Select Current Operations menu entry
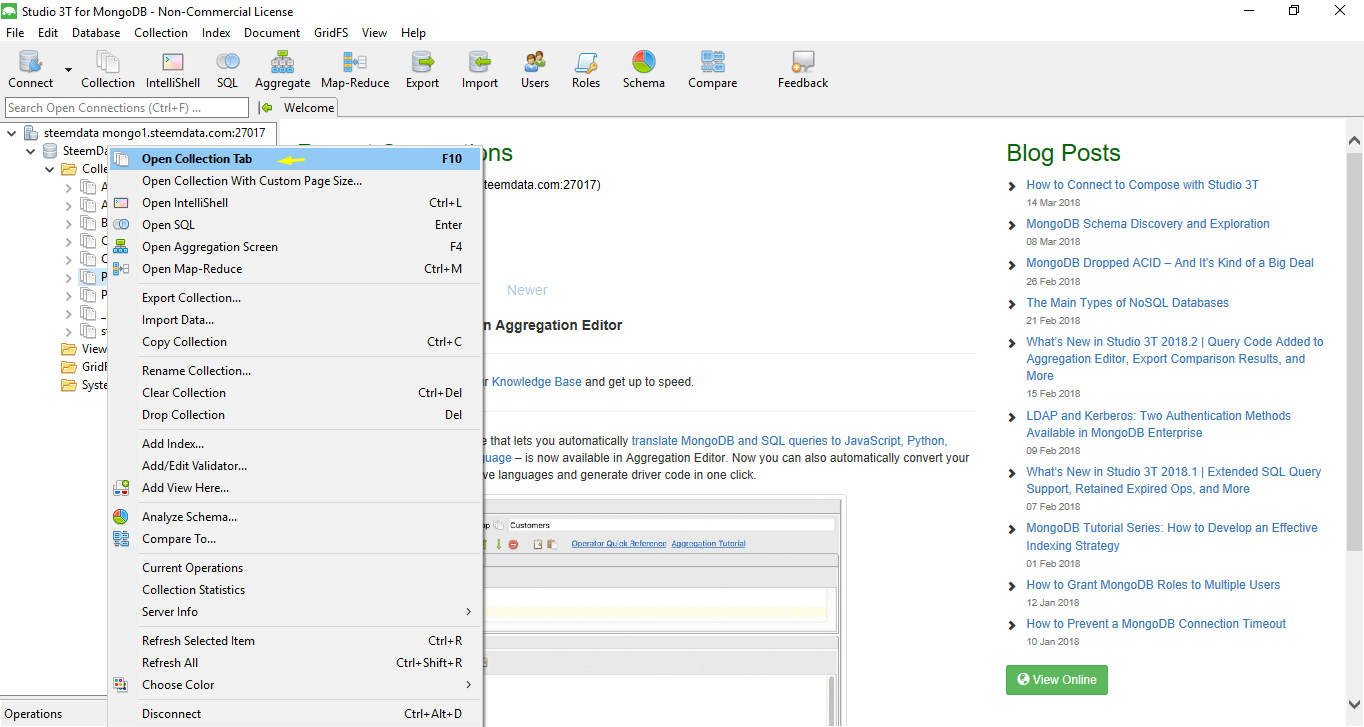Viewport: 1364px width, 727px height. (296, 568)
